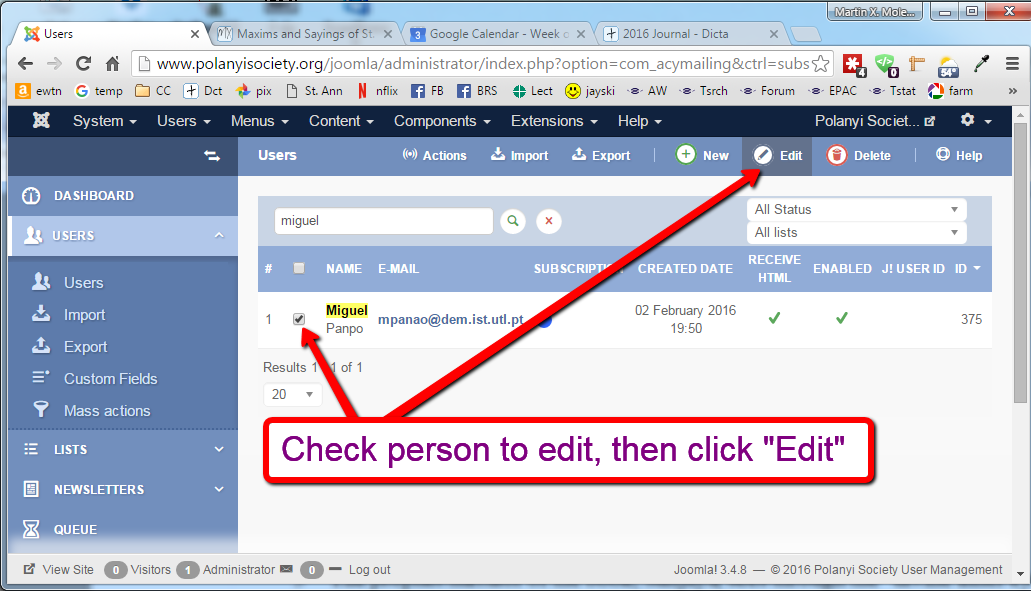Open the Components menu
The image size is (1031, 591).
tap(442, 121)
